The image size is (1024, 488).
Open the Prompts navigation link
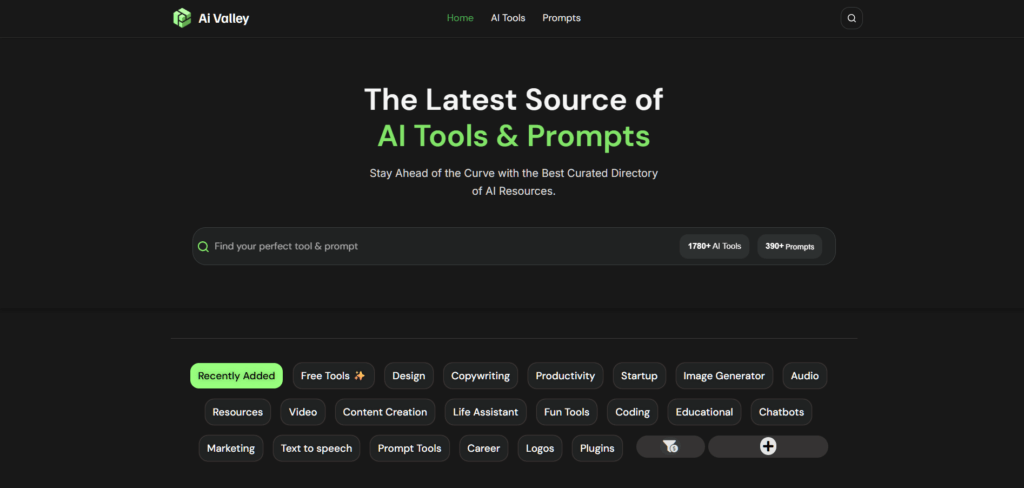561,18
